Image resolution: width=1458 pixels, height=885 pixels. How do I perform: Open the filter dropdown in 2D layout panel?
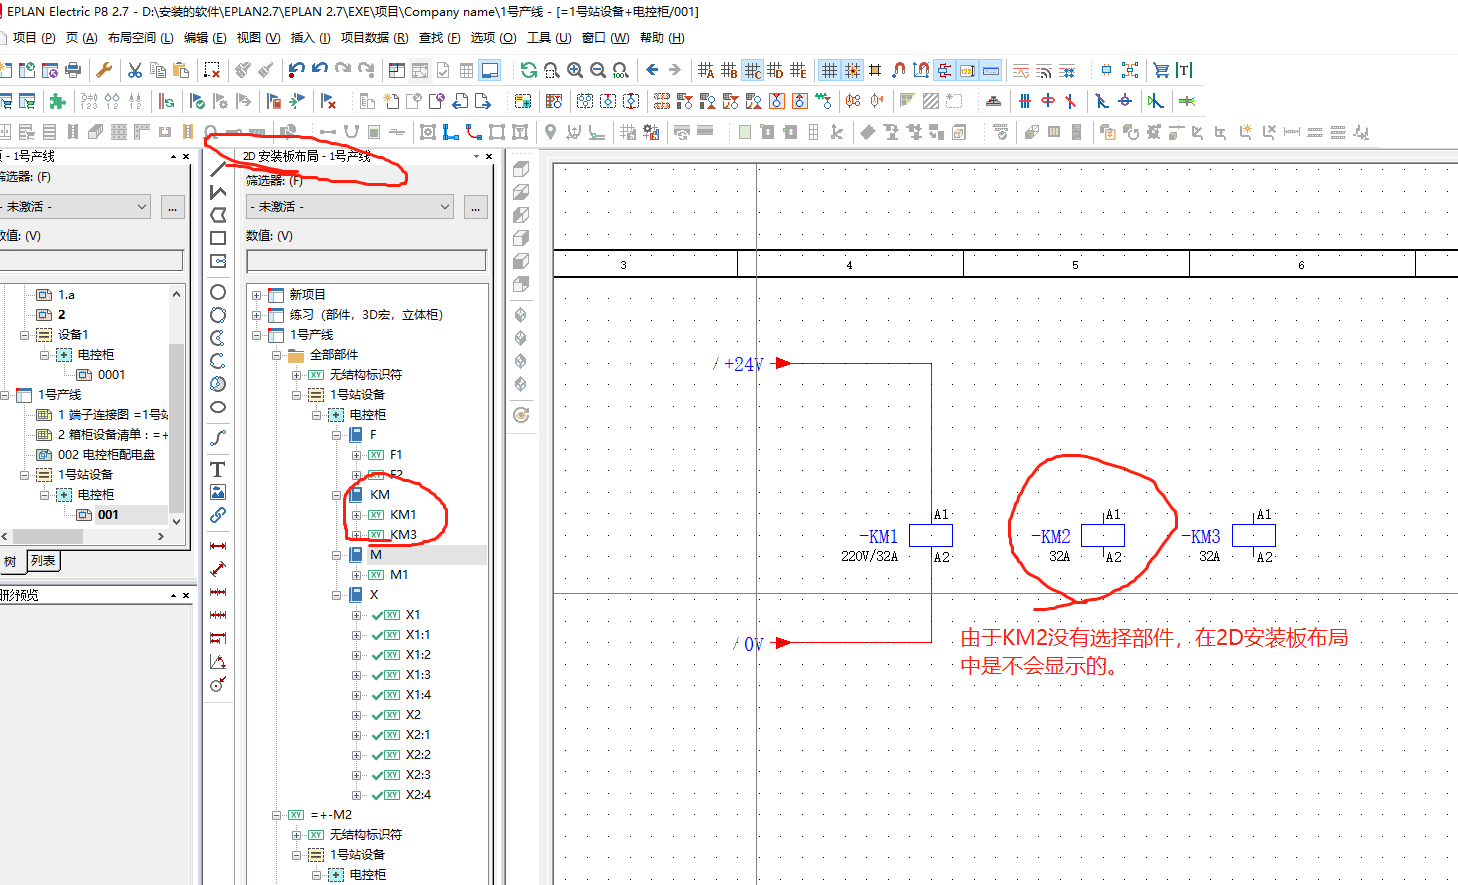[x=445, y=207]
